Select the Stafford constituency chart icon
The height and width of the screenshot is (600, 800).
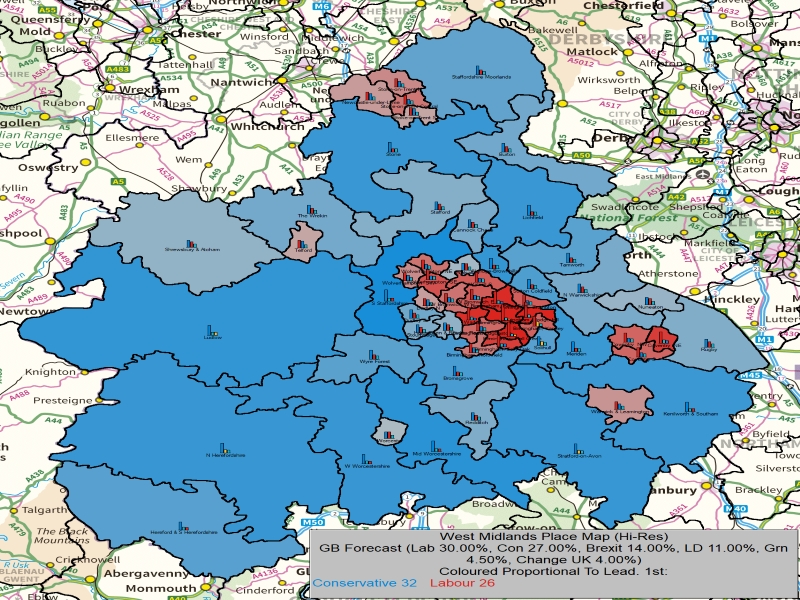coord(439,206)
